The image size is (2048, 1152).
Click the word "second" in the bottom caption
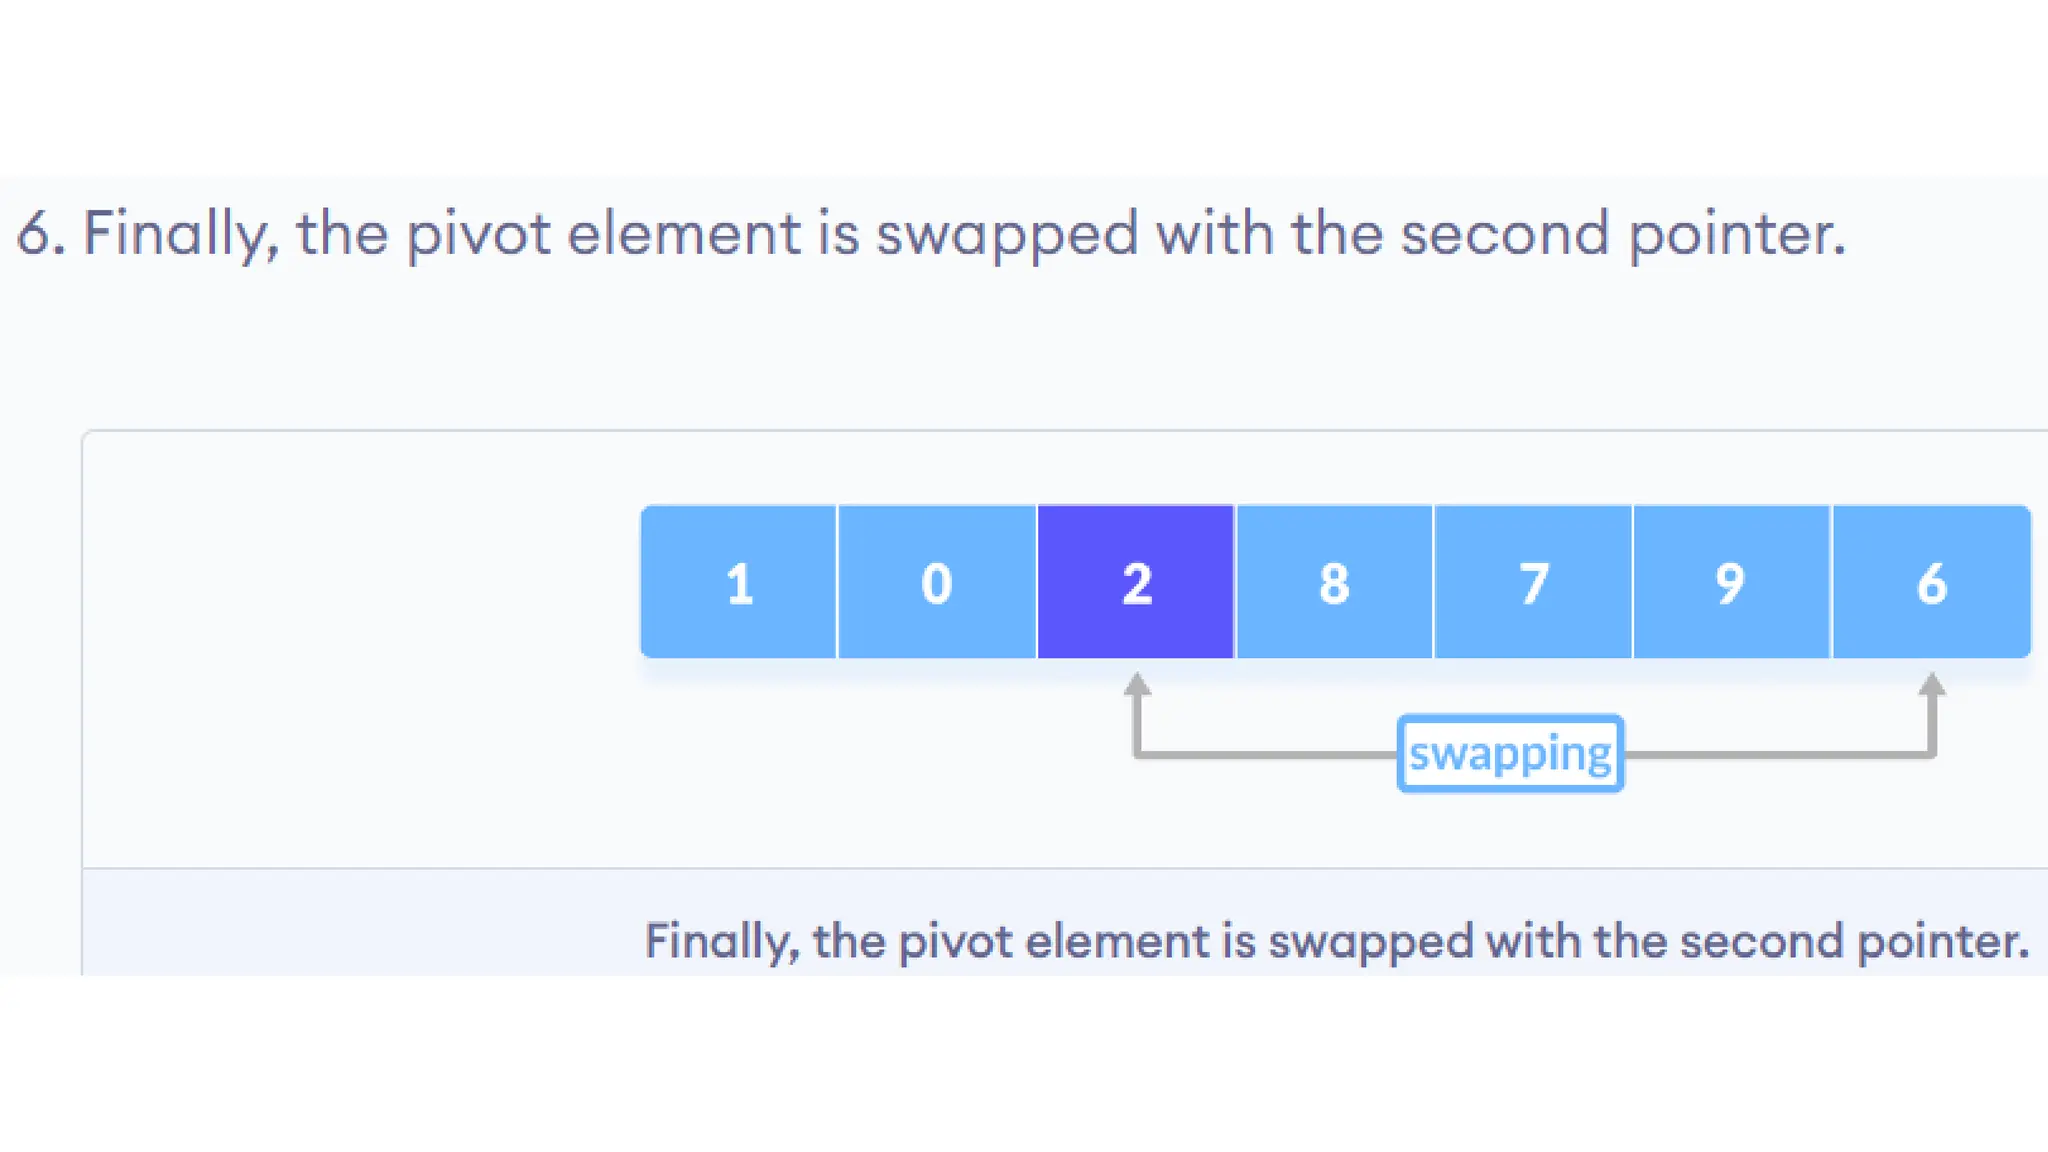click(x=1761, y=942)
